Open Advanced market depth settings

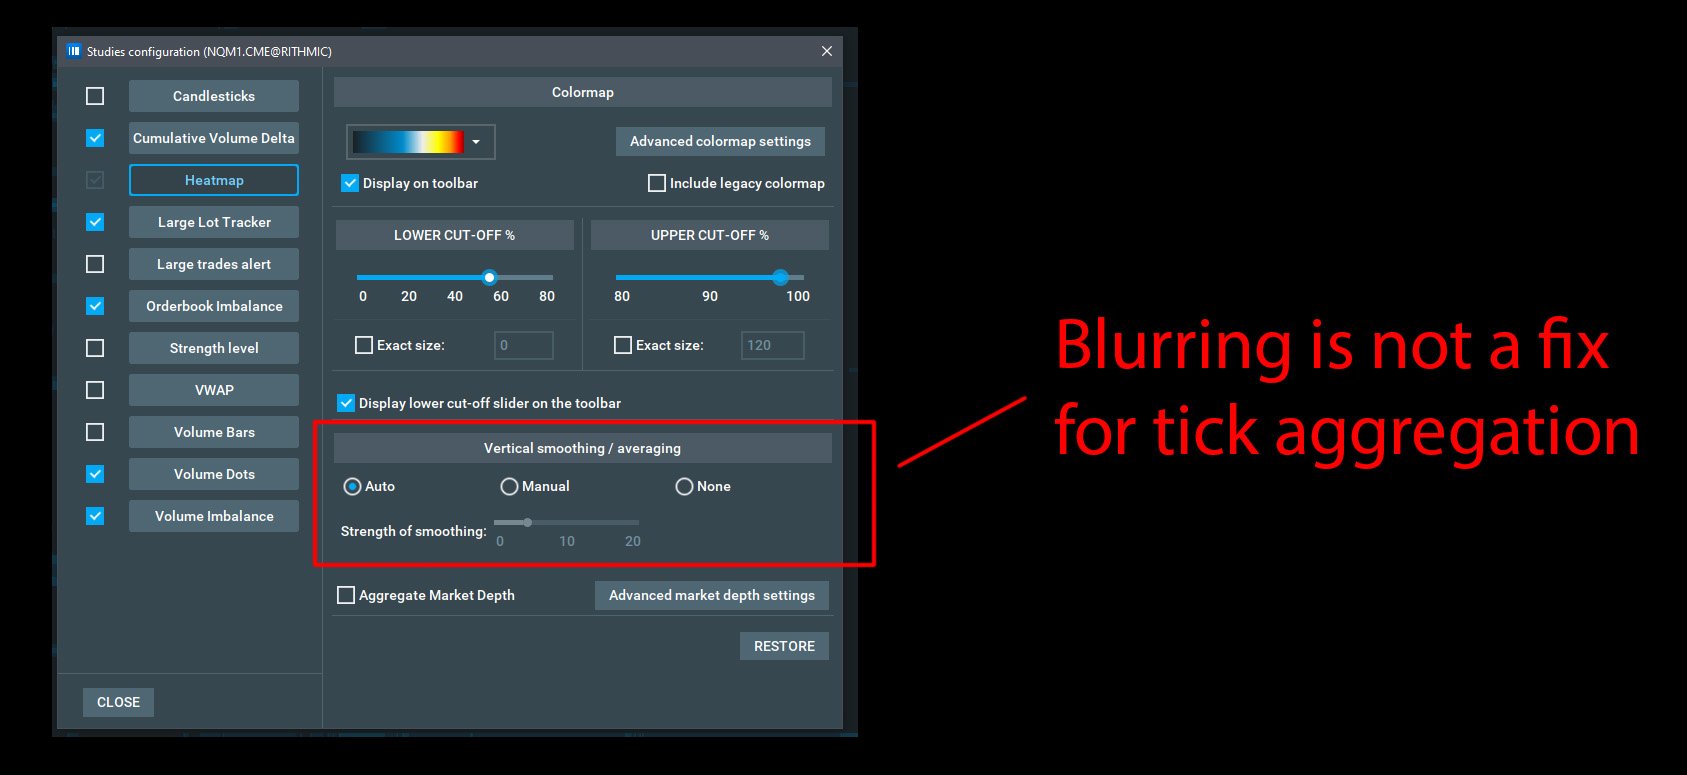(x=711, y=595)
